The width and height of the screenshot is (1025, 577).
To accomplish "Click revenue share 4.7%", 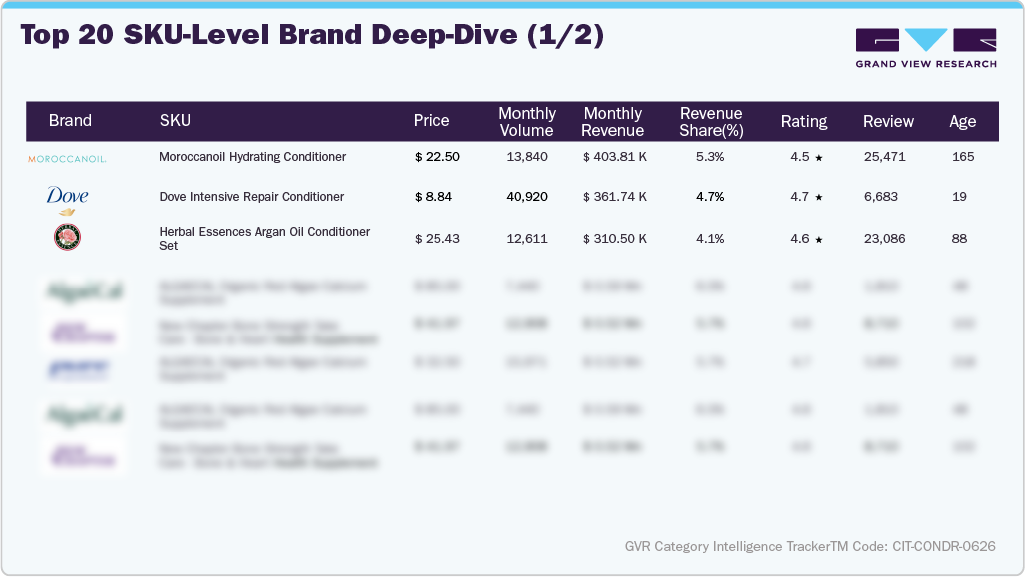I will tap(710, 197).
